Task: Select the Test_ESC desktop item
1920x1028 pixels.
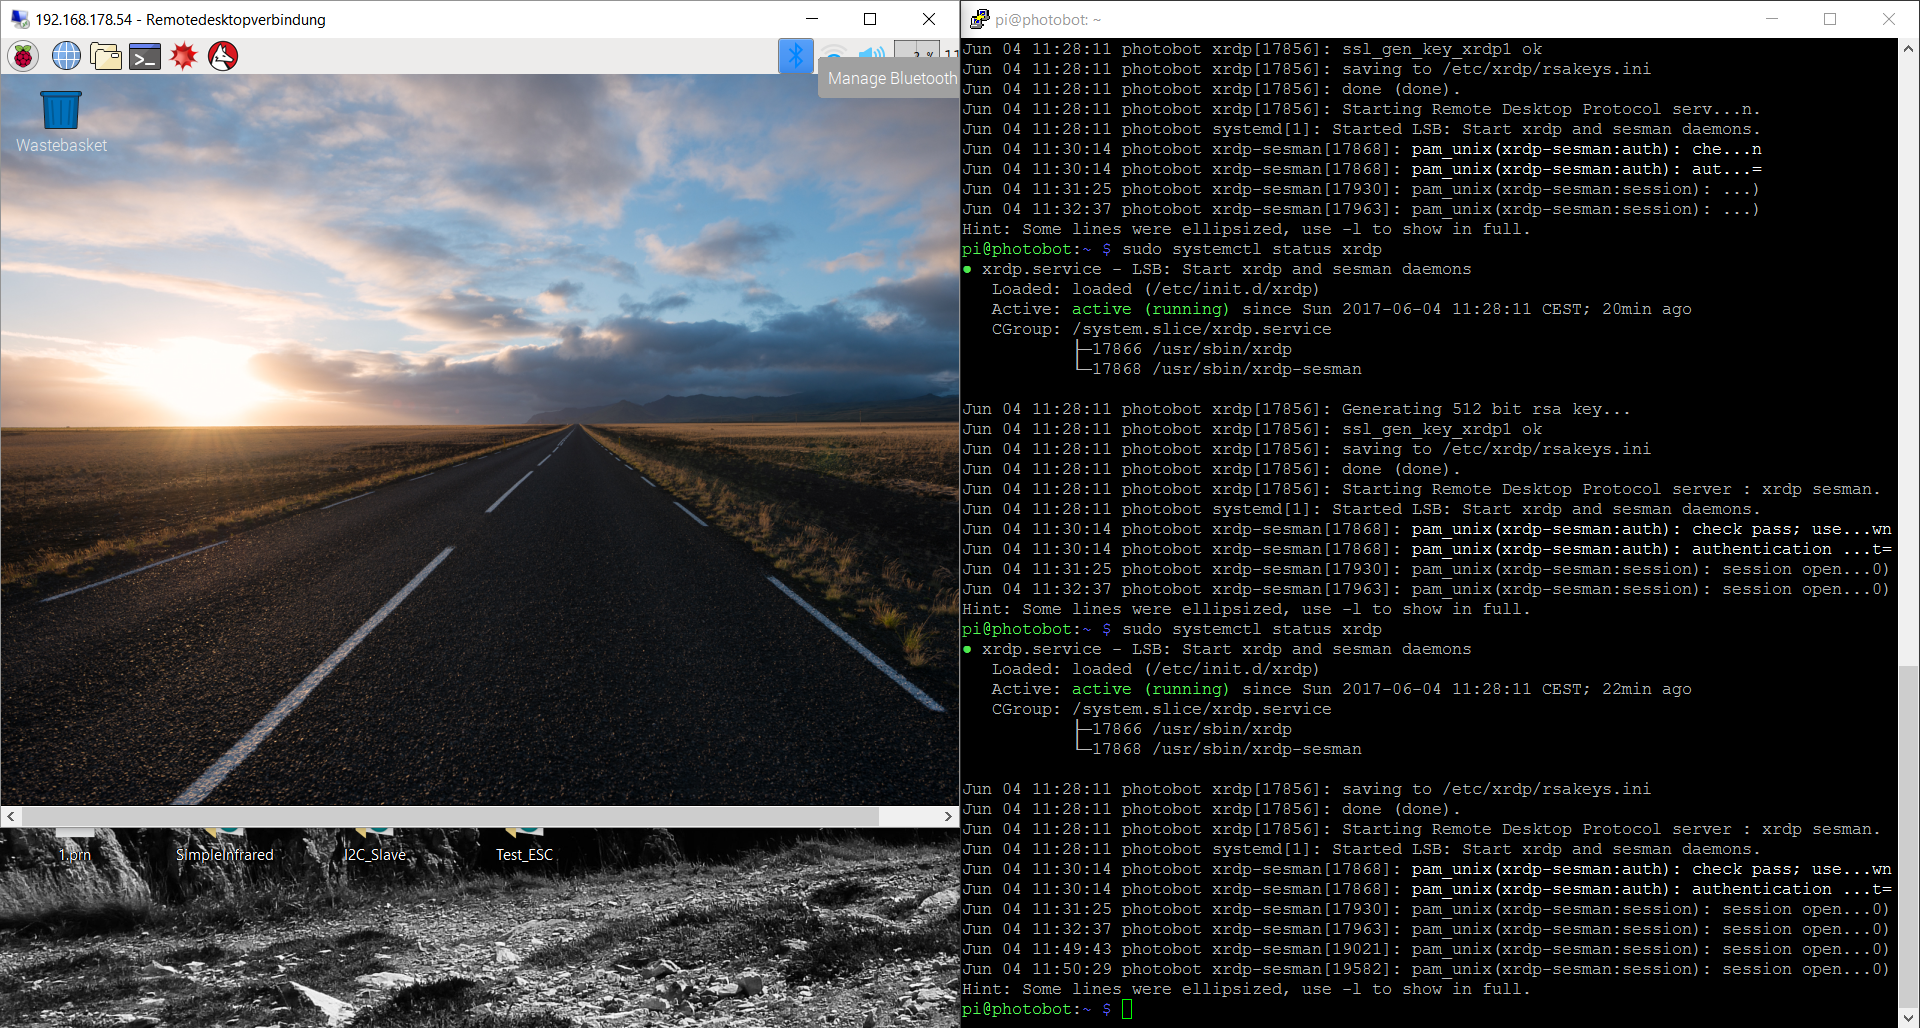Action: [x=525, y=846]
